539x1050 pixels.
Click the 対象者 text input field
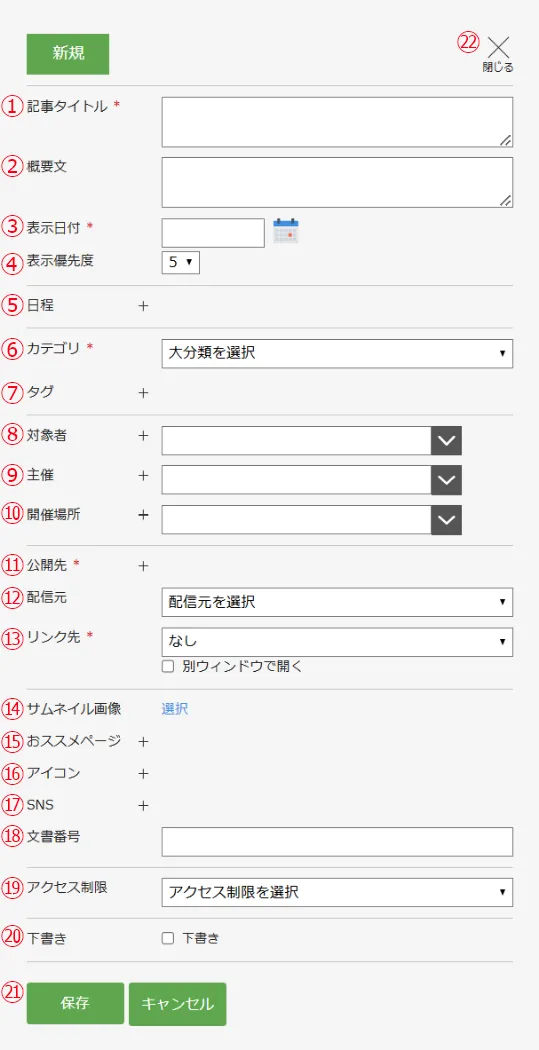(x=297, y=441)
